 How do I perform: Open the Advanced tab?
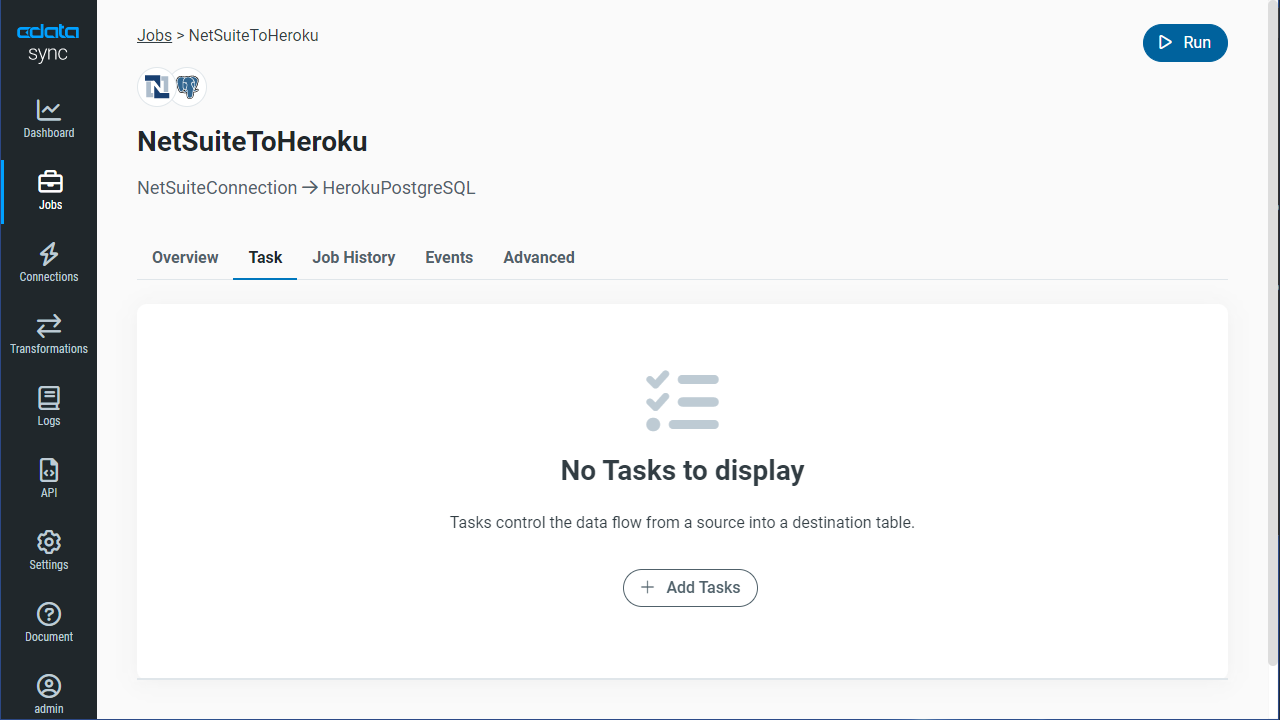click(x=539, y=257)
